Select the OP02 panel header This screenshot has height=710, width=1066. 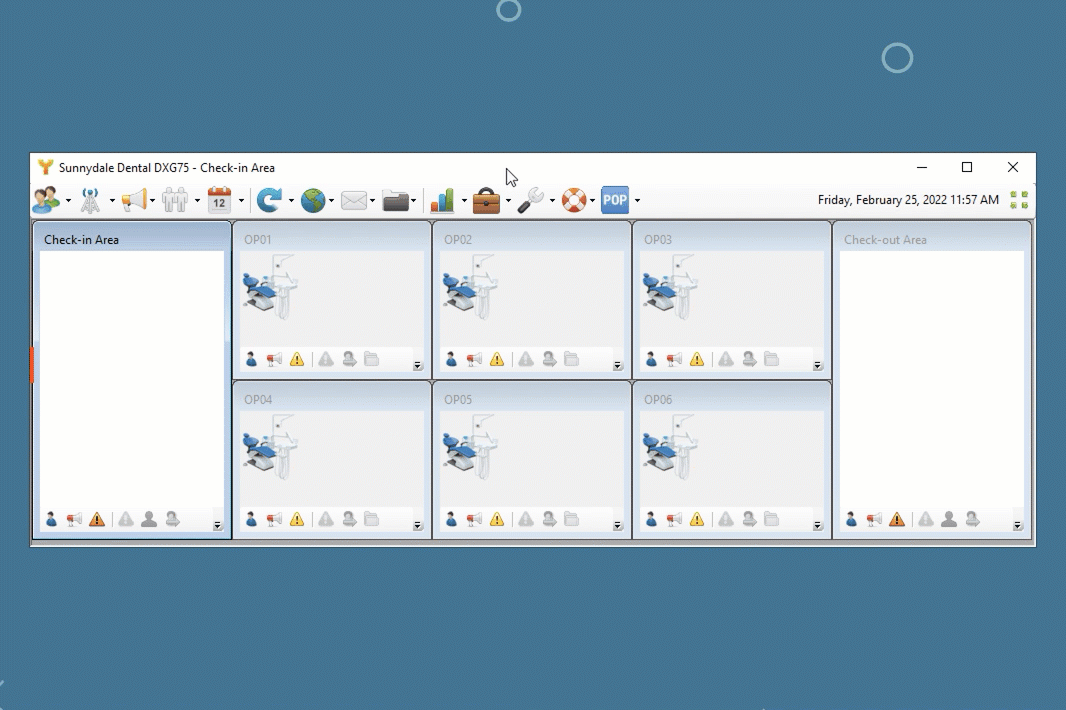[532, 239]
